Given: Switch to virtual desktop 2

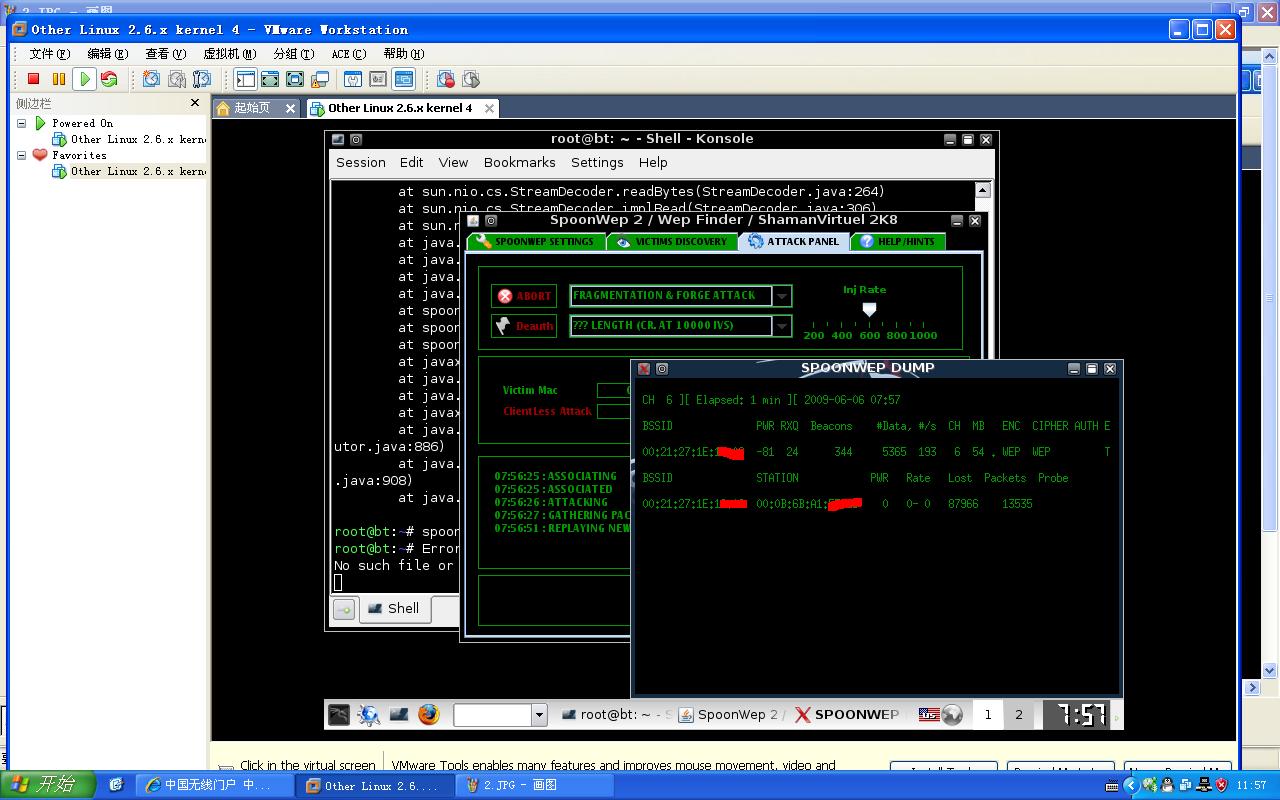Looking at the screenshot, I should [1019, 714].
